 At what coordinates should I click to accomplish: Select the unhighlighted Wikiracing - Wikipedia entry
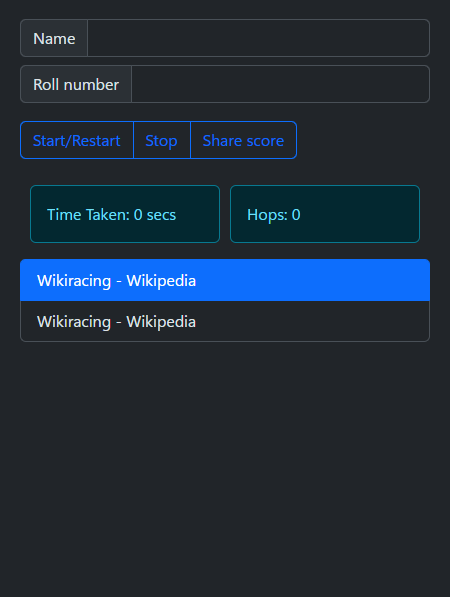pyautogui.click(x=225, y=321)
